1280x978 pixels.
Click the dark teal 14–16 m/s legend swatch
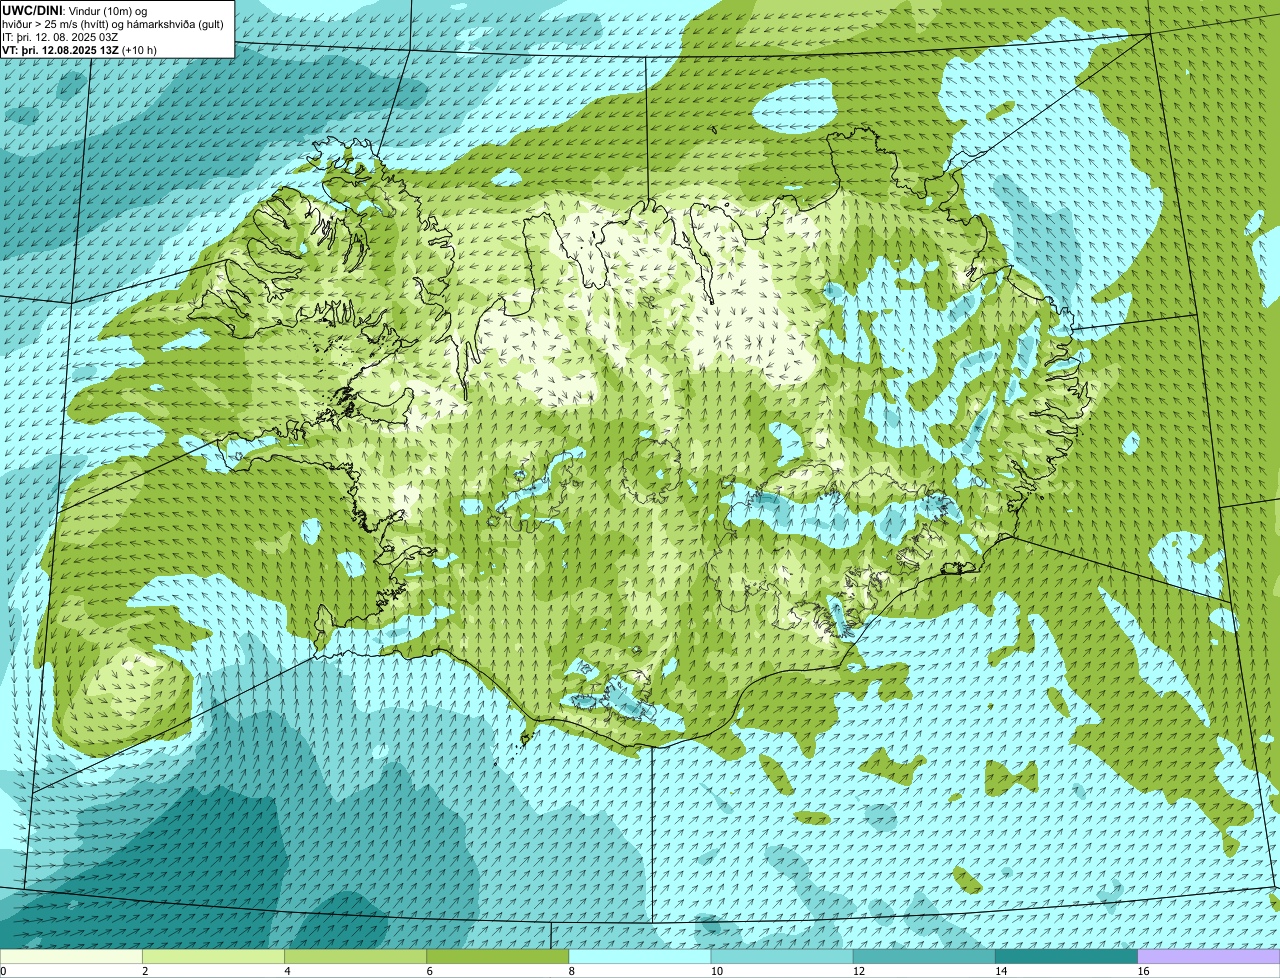coord(1065,957)
